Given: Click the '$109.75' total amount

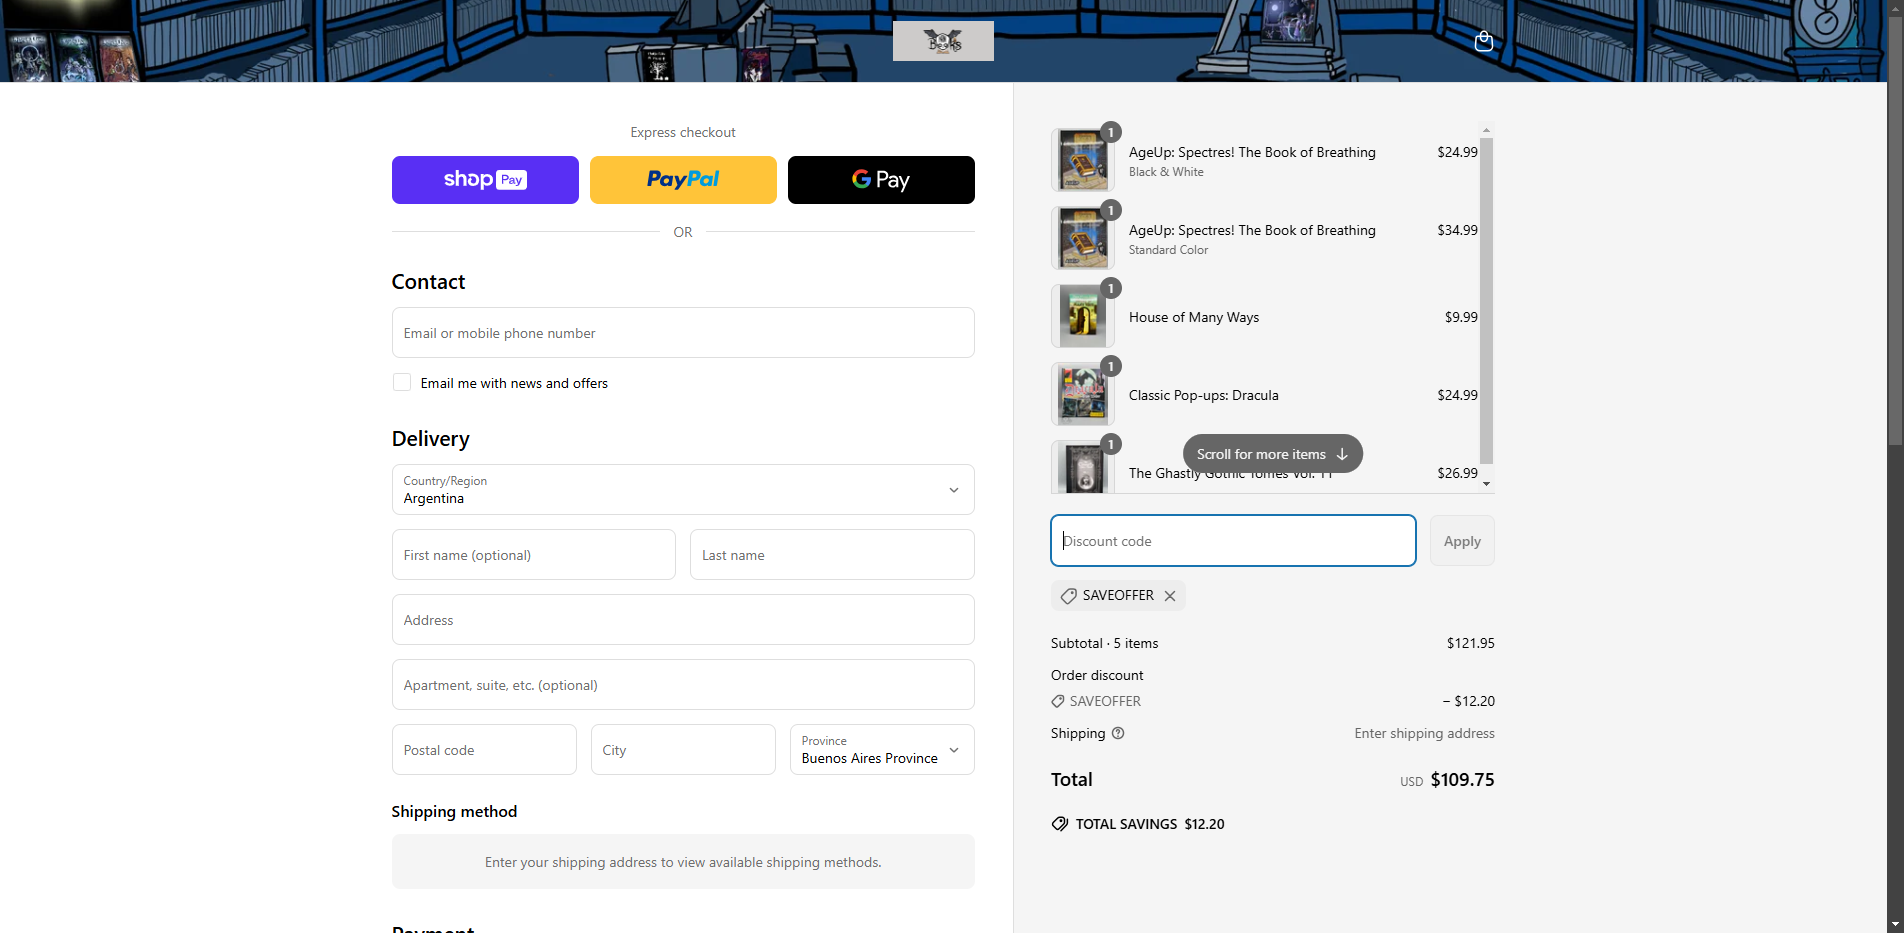Looking at the screenshot, I should (1462, 780).
